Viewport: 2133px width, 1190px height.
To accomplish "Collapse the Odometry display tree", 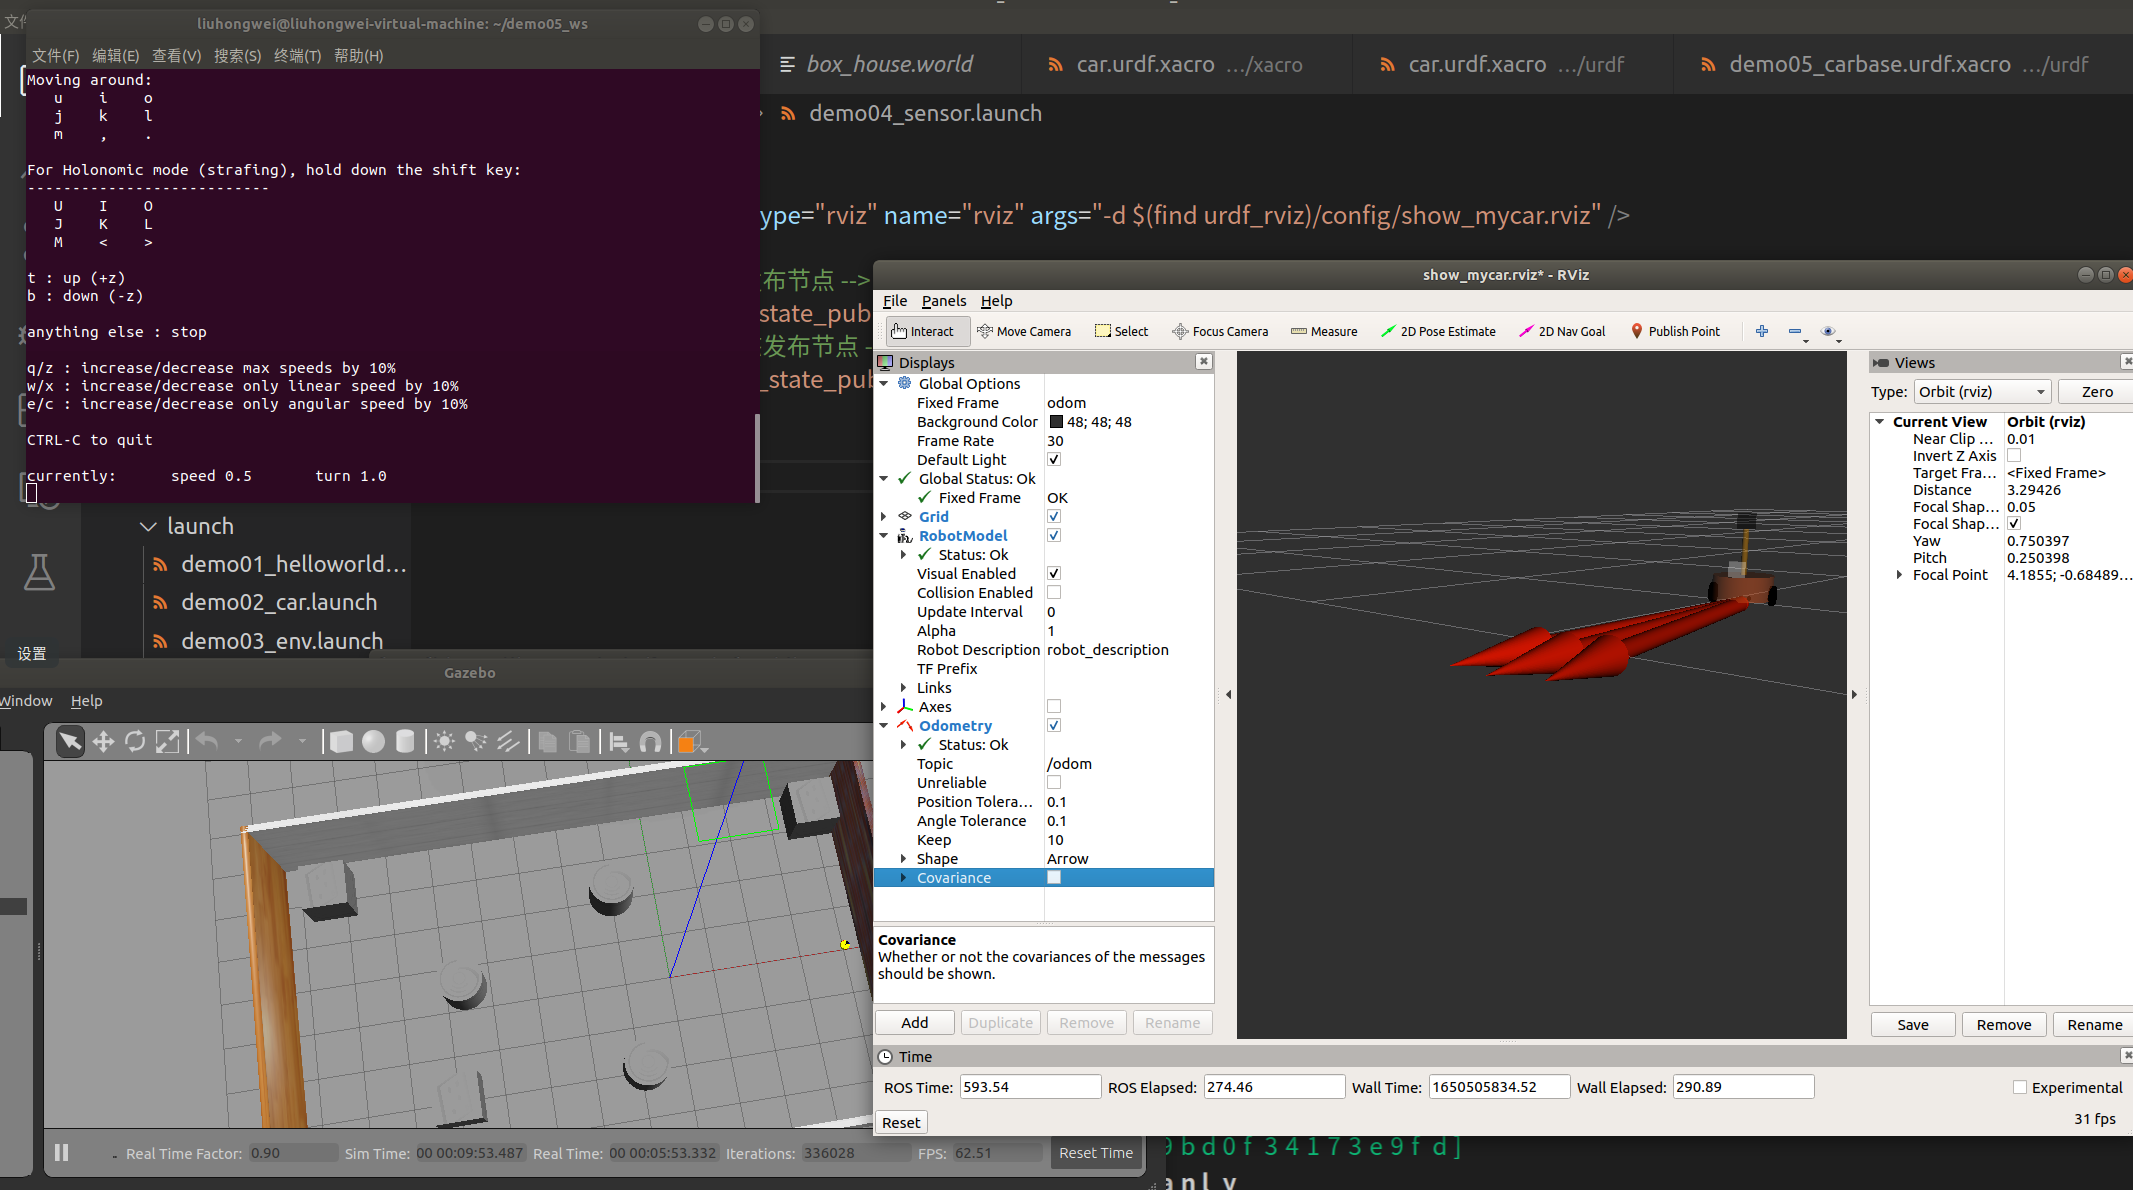I will tap(884, 725).
